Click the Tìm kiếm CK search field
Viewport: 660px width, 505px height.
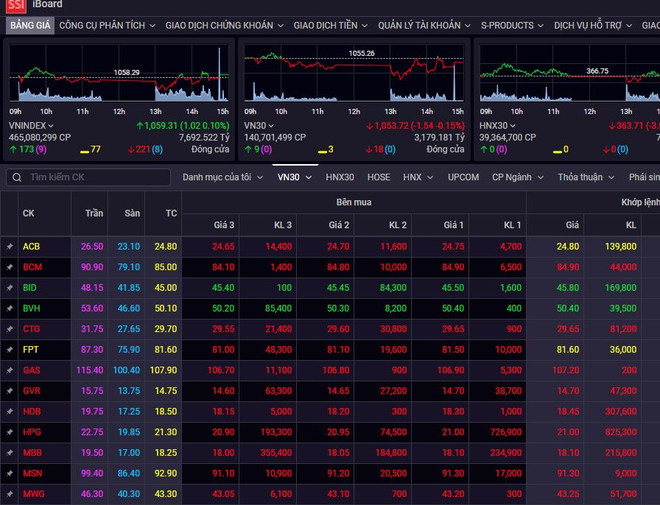[x=95, y=177]
